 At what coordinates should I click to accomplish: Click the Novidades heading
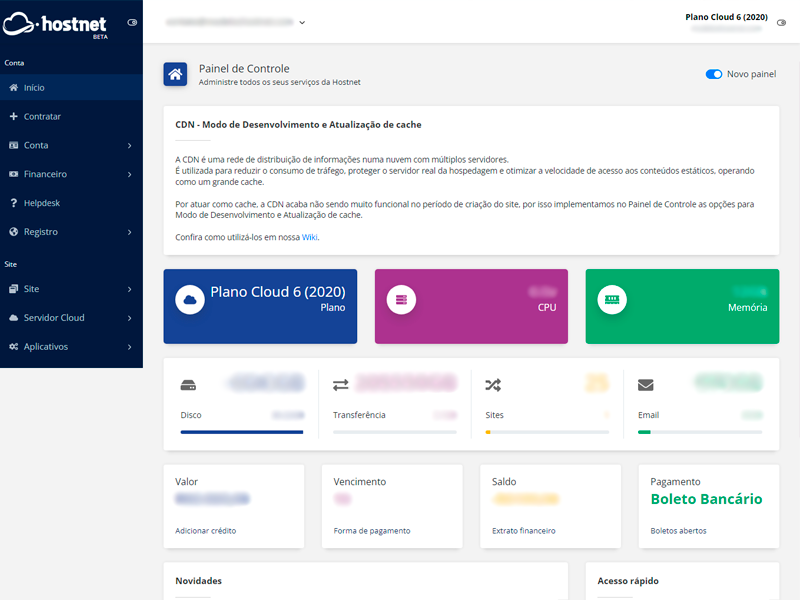(x=198, y=581)
